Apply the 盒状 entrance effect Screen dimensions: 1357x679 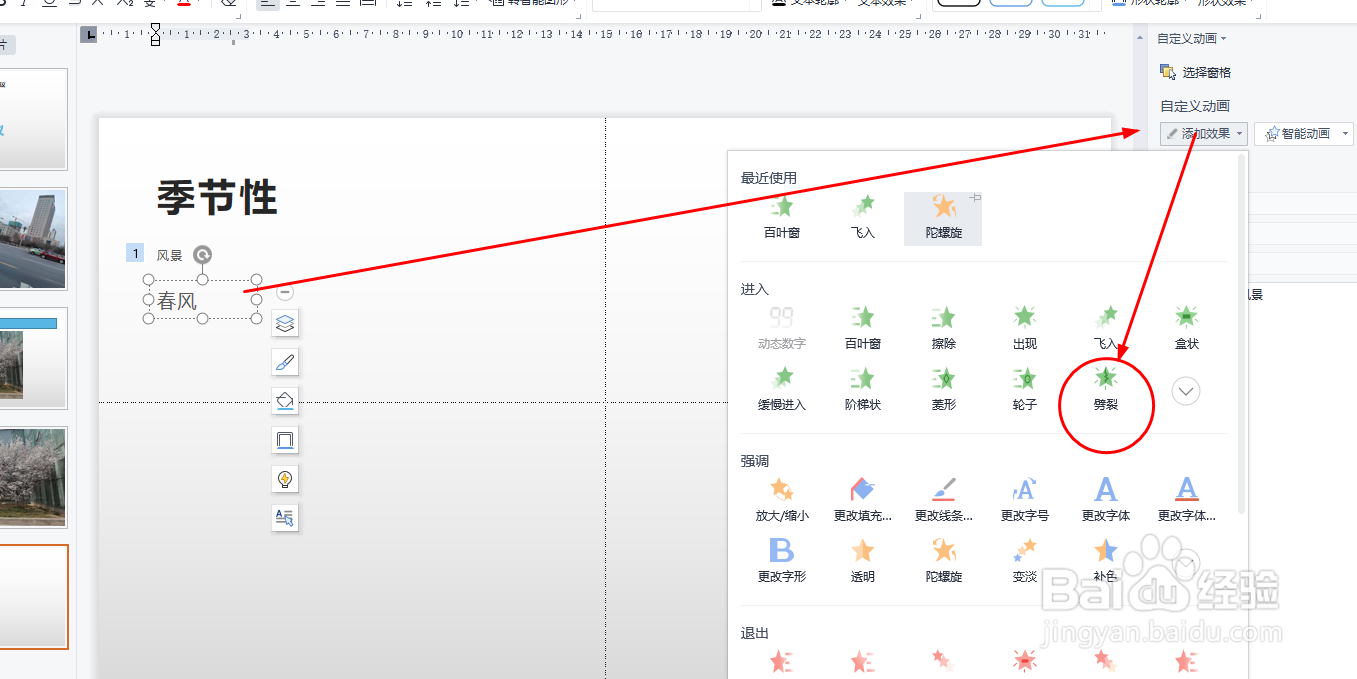point(1186,329)
